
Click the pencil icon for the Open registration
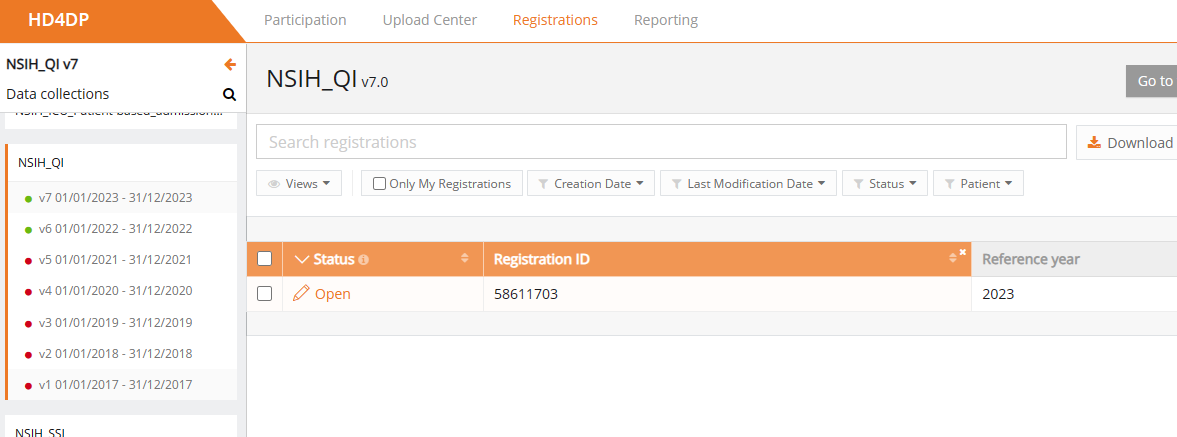click(301, 294)
